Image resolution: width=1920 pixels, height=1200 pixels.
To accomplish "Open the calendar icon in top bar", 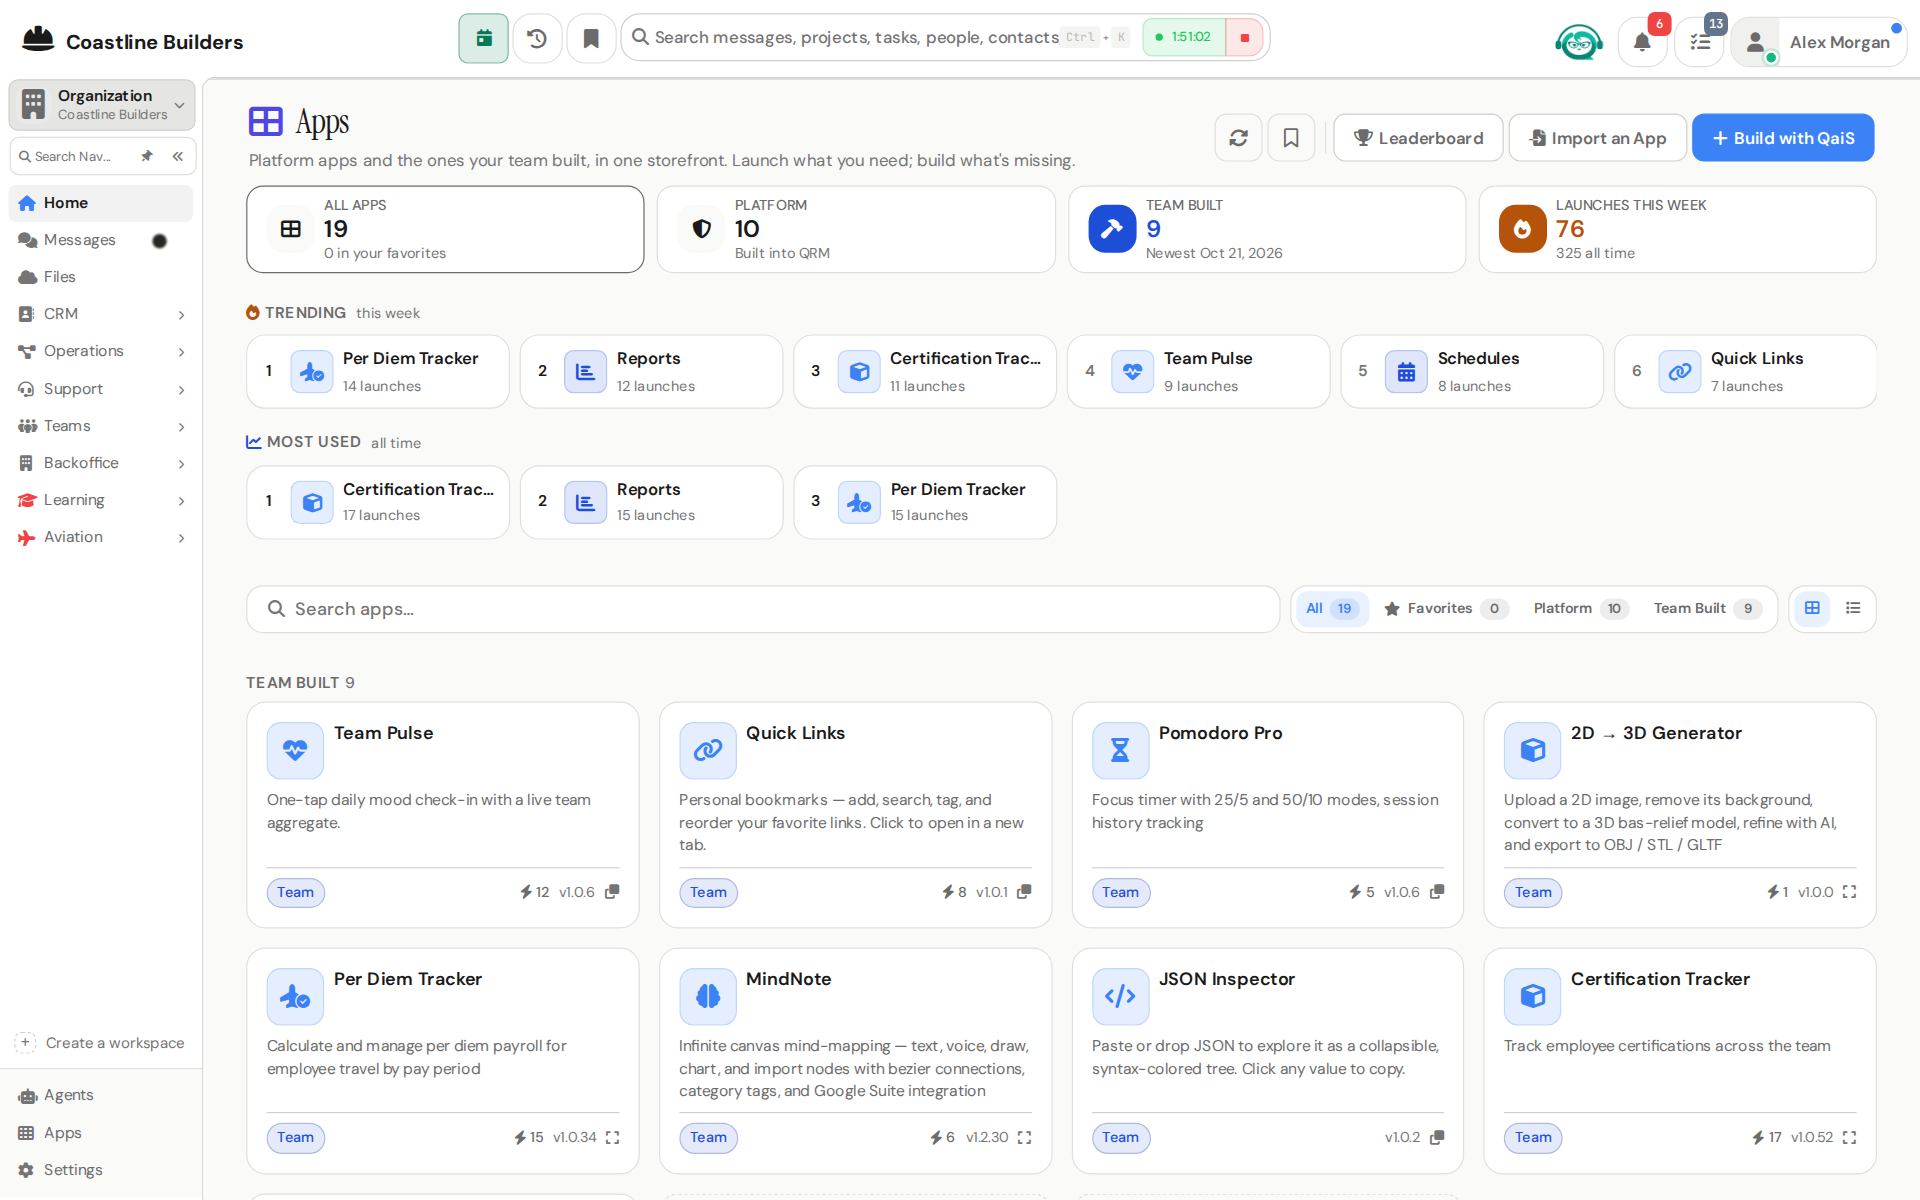I will click(484, 38).
